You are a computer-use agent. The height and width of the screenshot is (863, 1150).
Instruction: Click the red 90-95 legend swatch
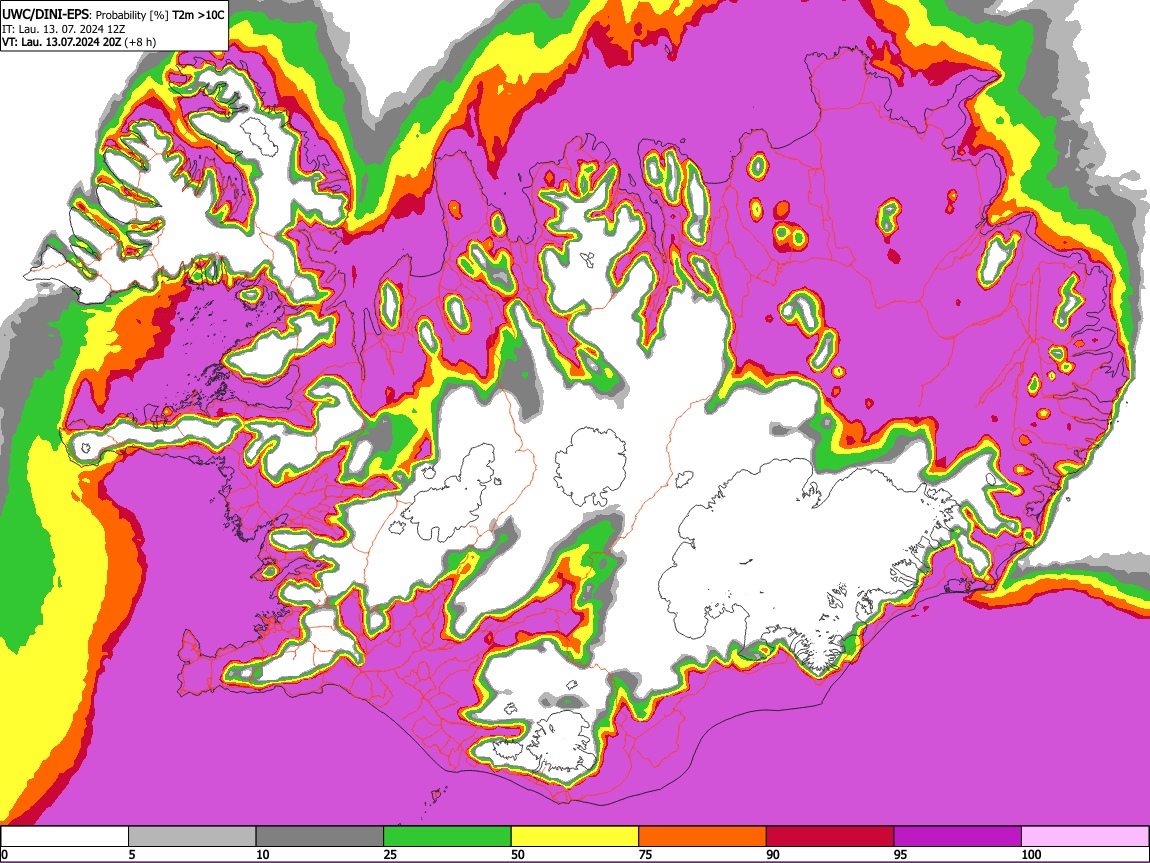830,836
